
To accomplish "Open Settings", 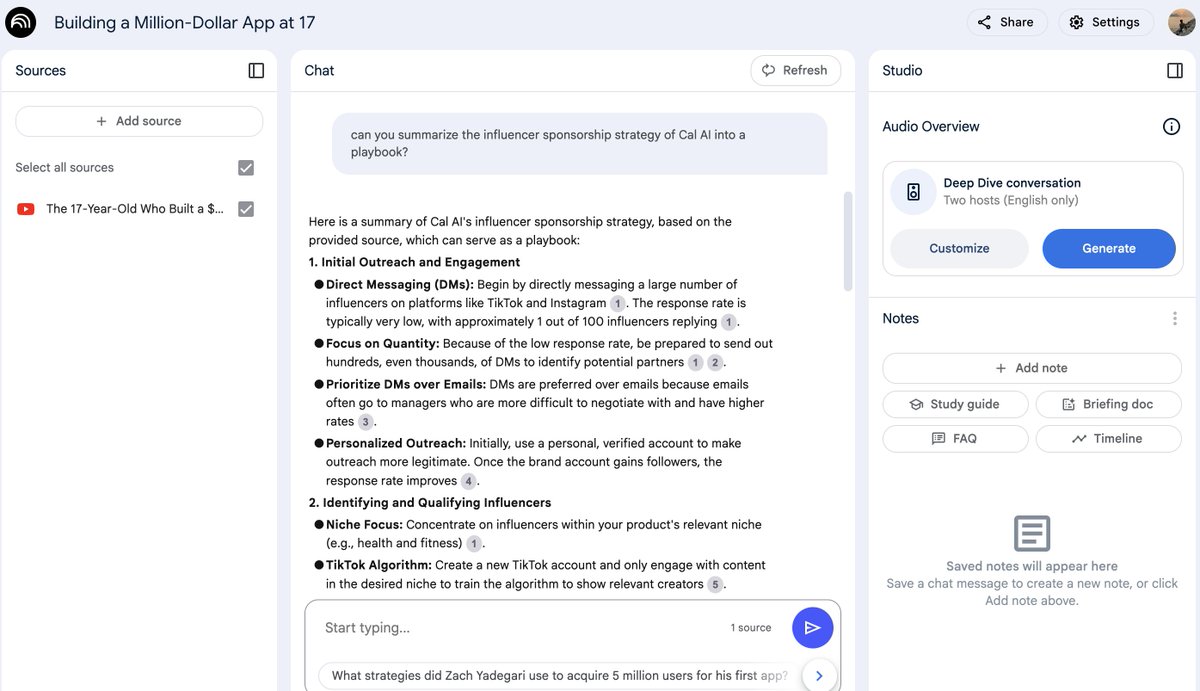I will (1104, 22).
